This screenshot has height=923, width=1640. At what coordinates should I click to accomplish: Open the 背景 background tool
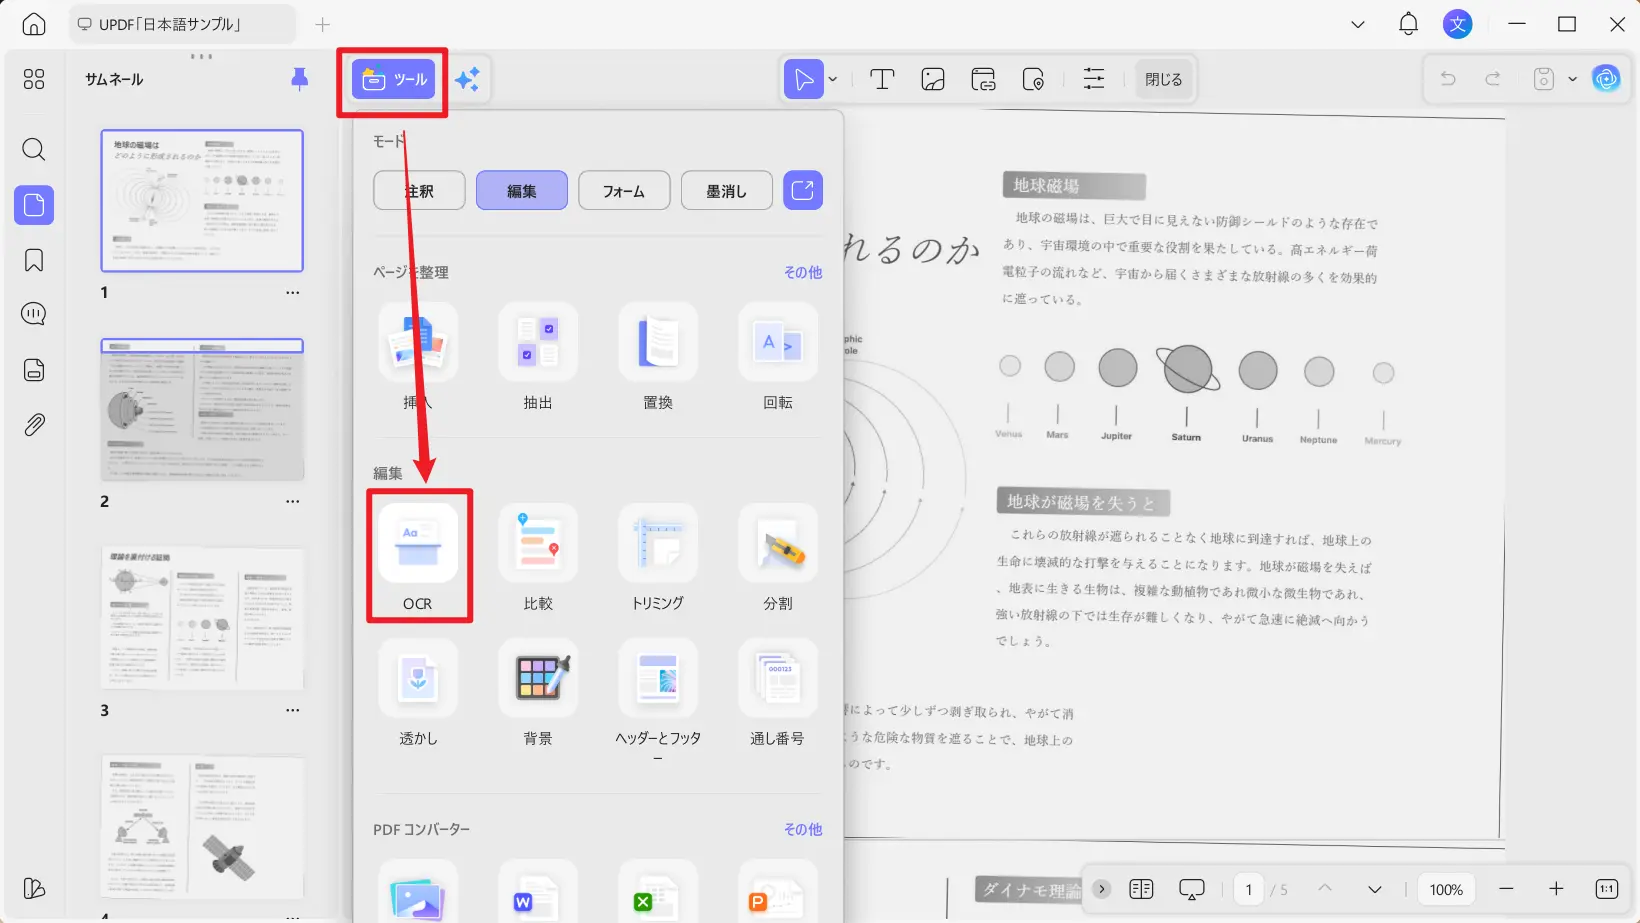(537, 692)
